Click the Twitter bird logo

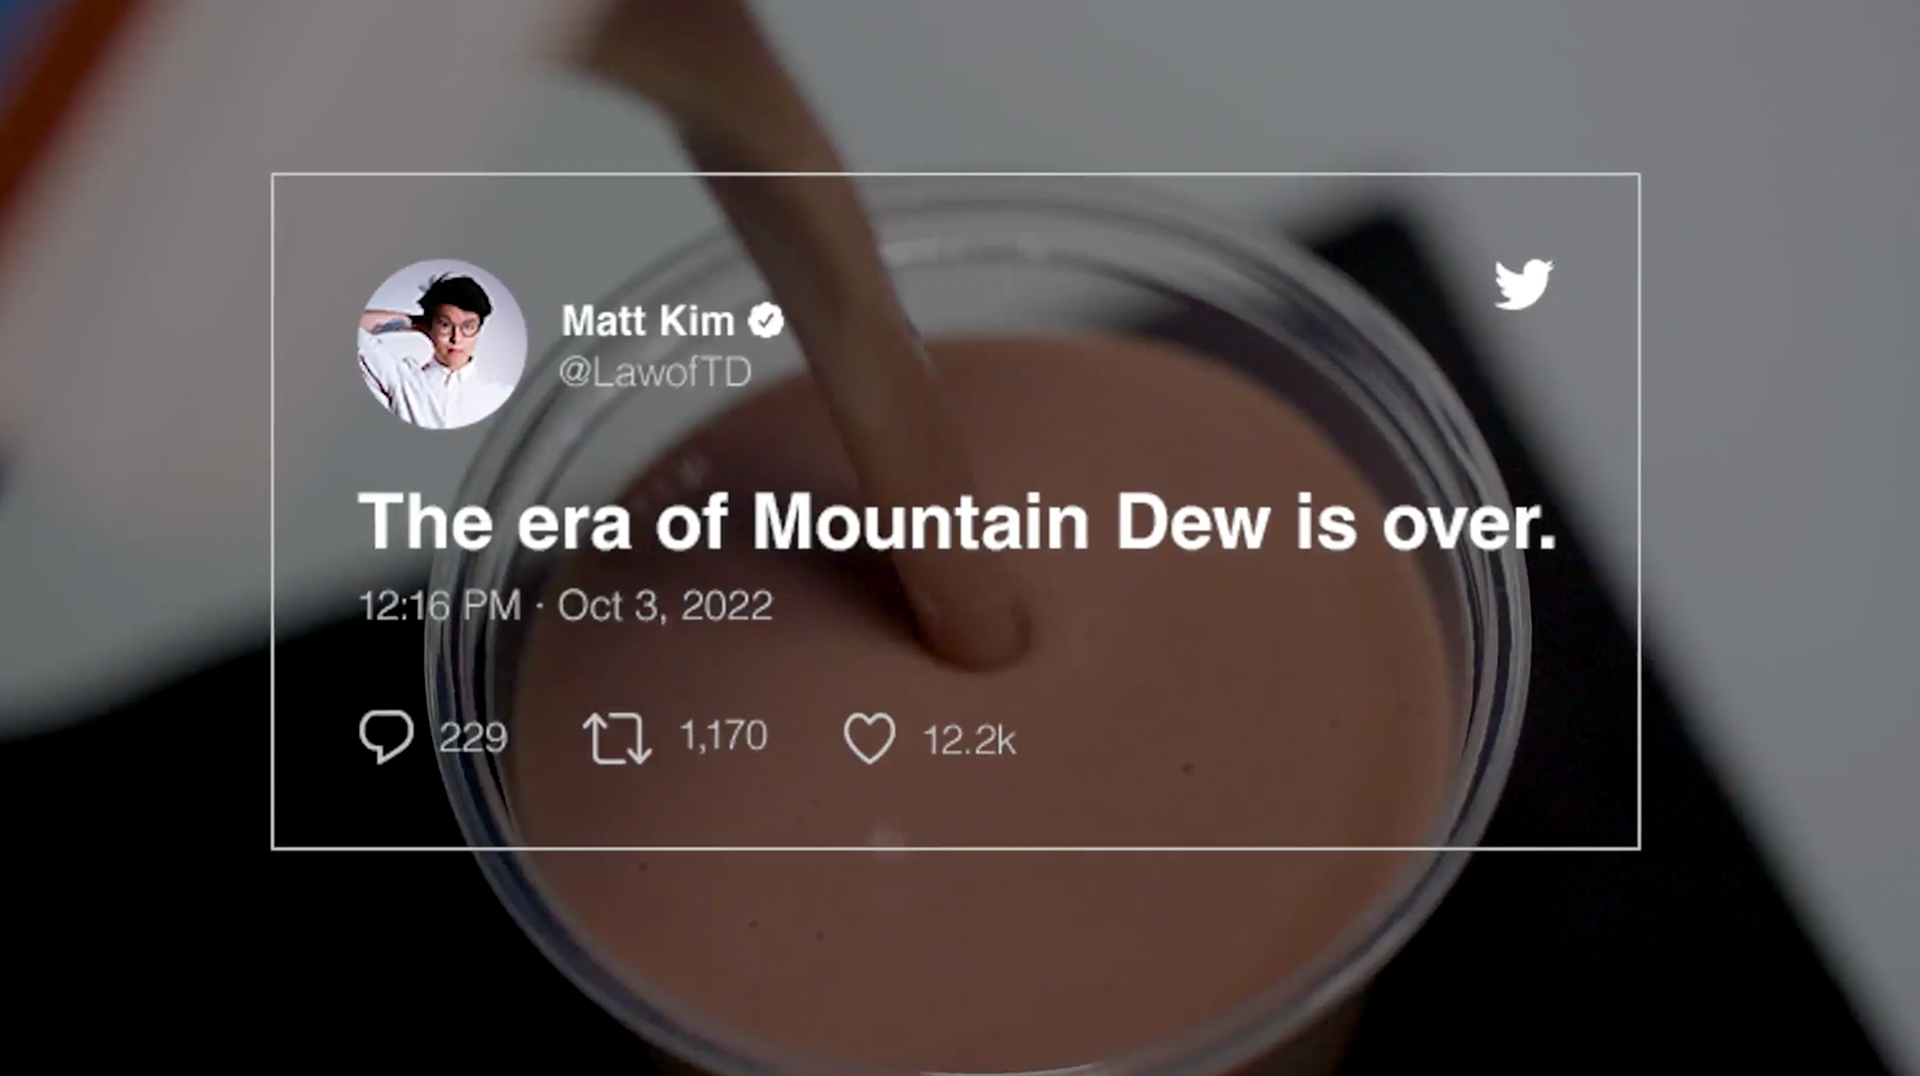click(1523, 284)
